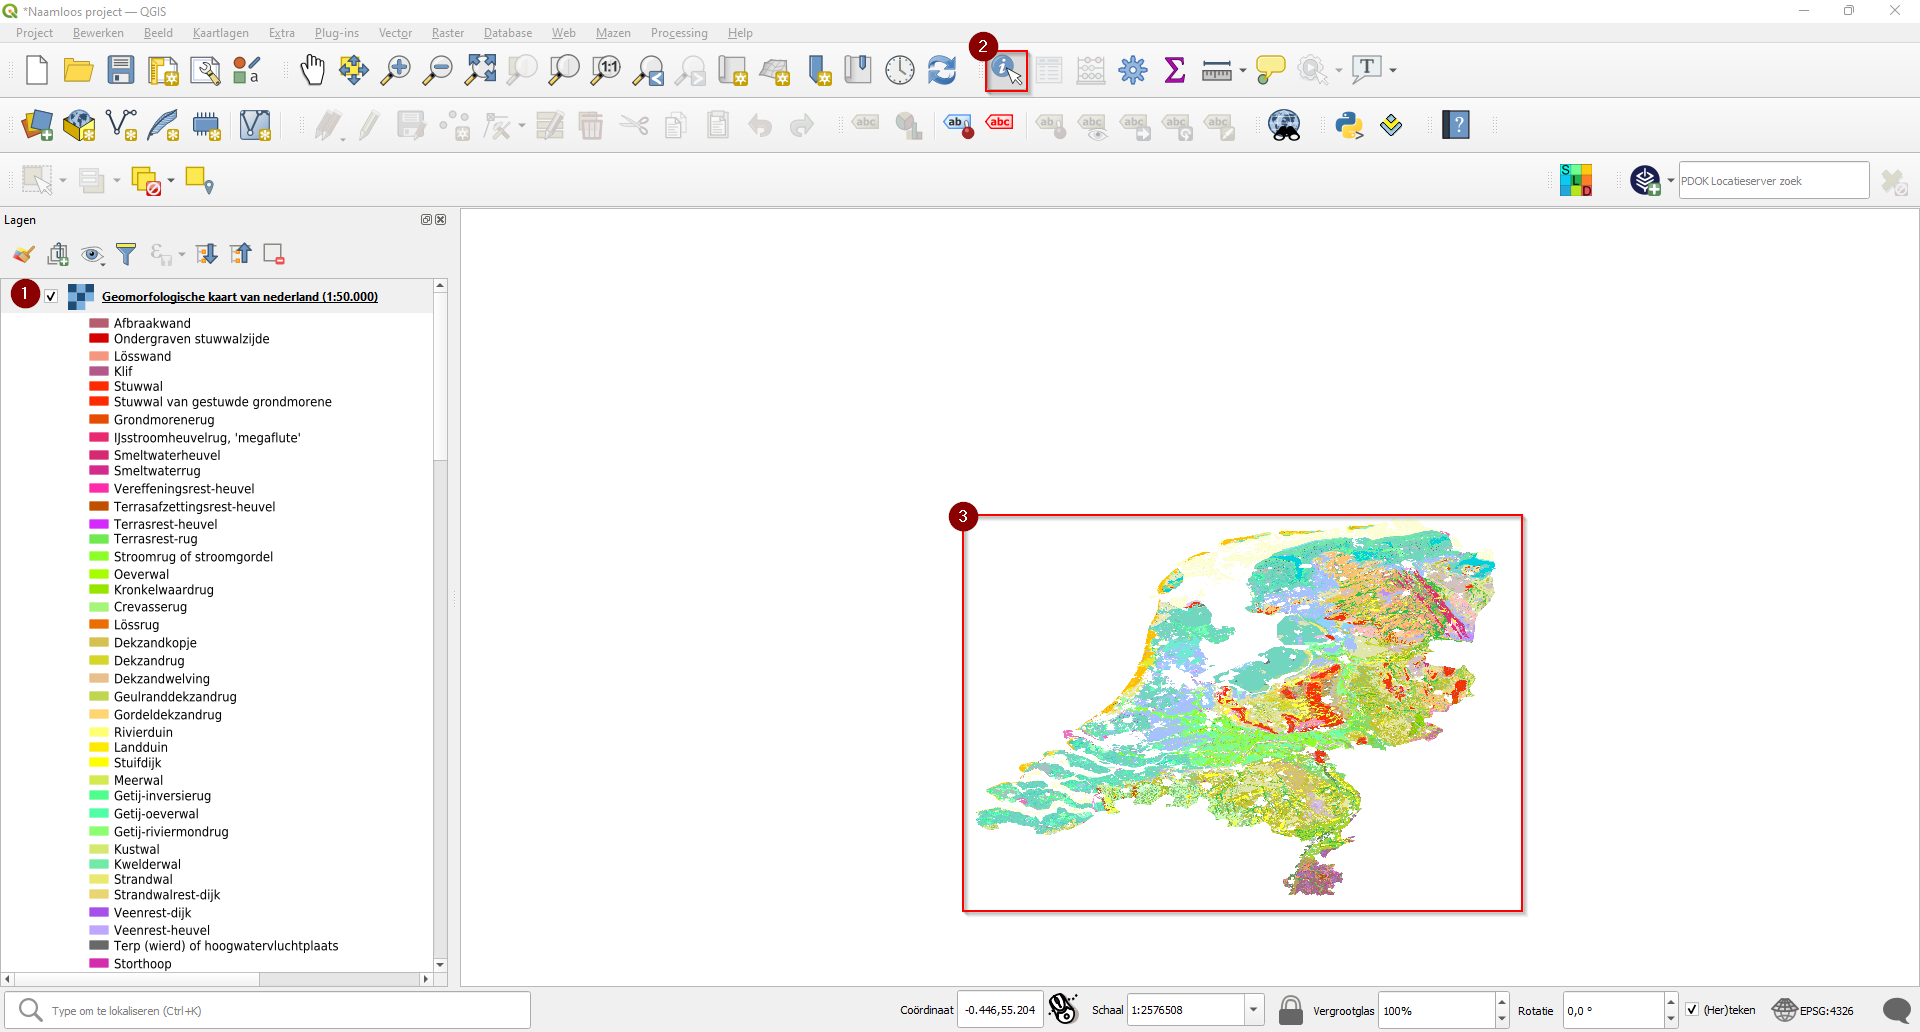The width and height of the screenshot is (1920, 1032).
Task: Open the Vector menu
Action: coord(395,33)
